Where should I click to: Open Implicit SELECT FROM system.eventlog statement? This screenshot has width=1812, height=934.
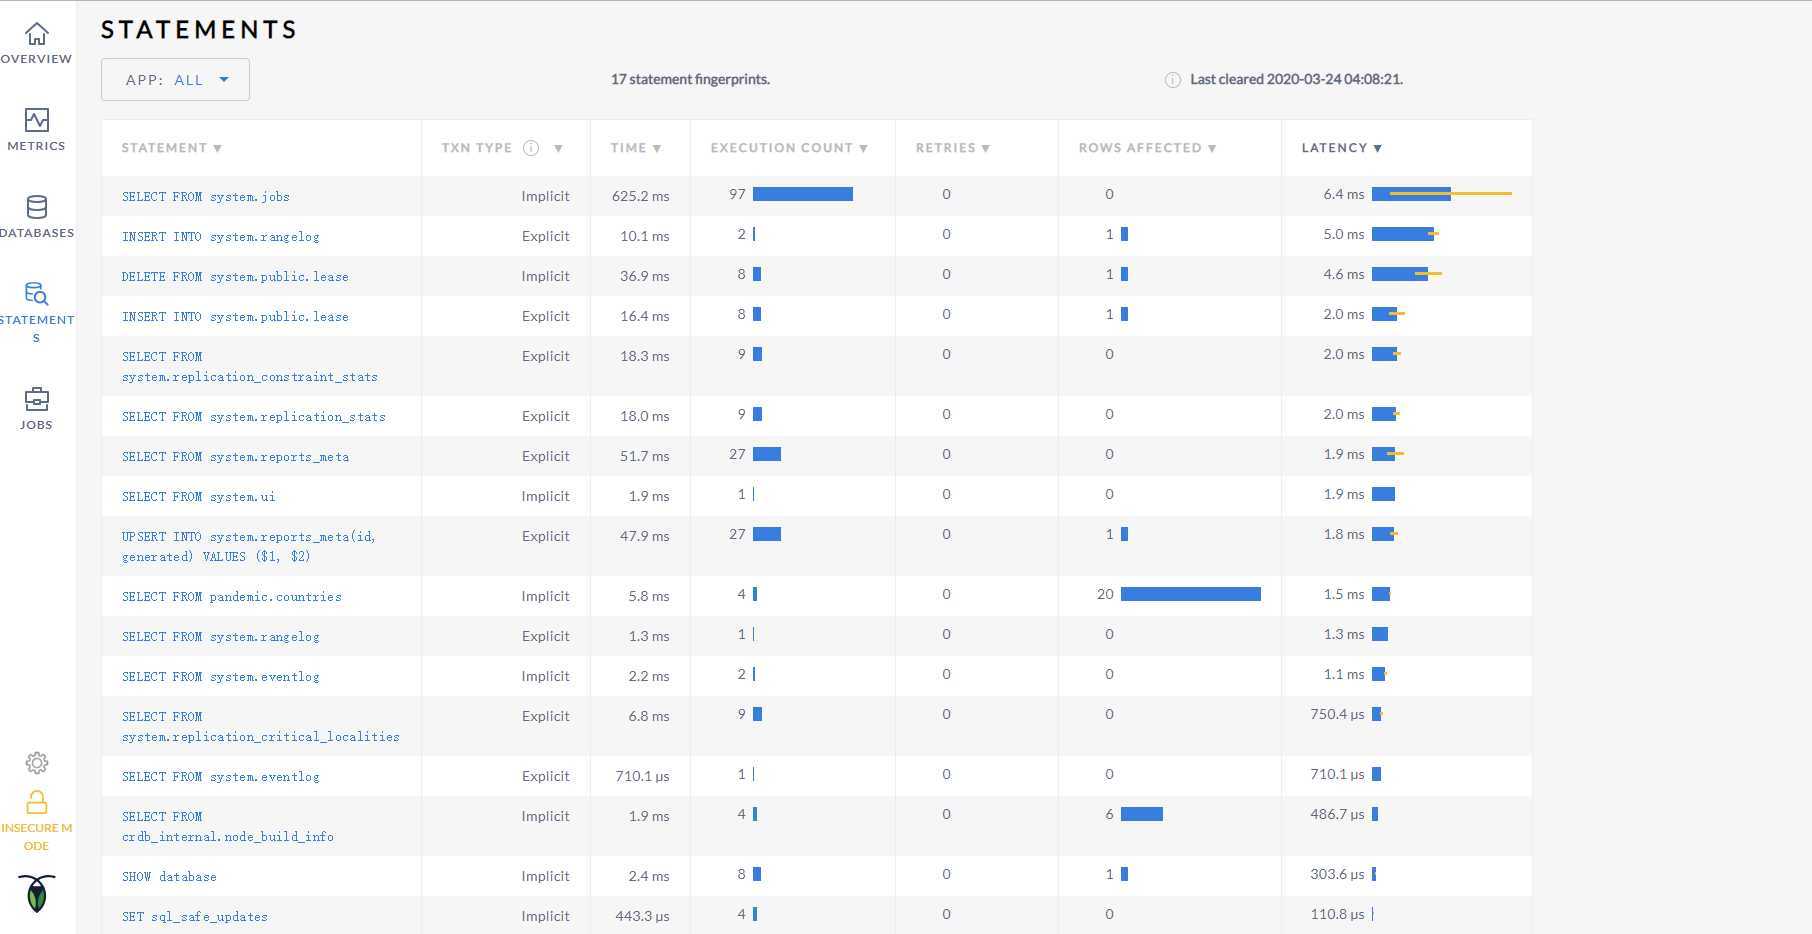pos(221,677)
